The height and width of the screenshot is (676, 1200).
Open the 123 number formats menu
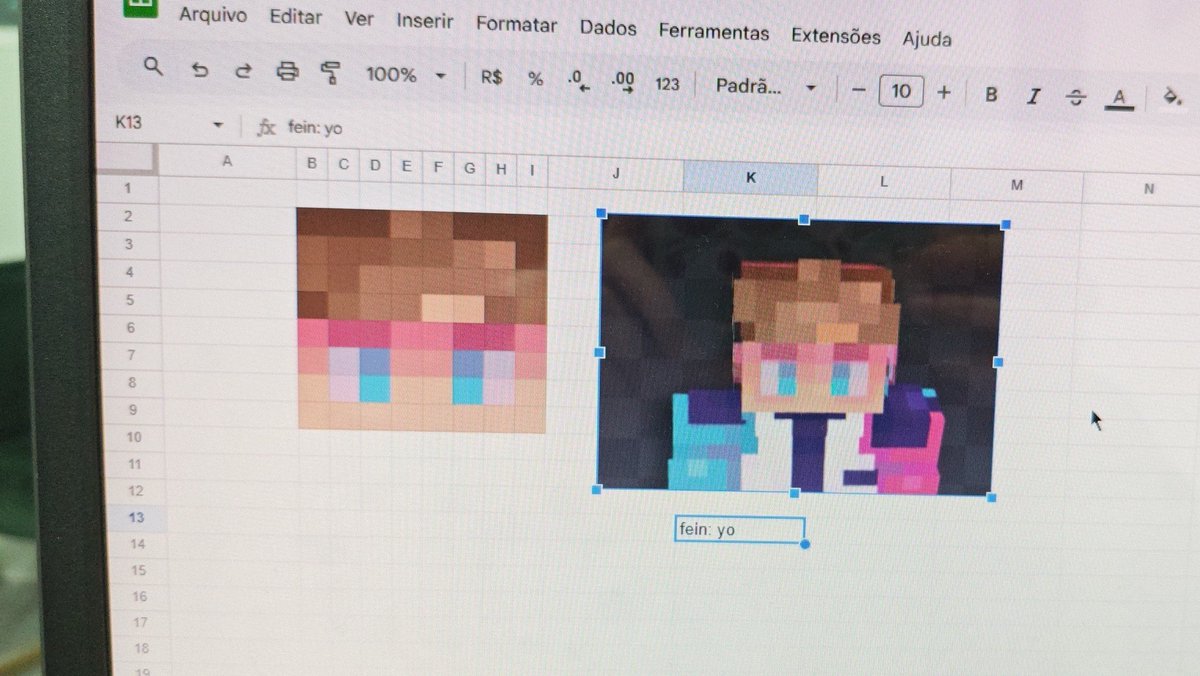[667, 84]
